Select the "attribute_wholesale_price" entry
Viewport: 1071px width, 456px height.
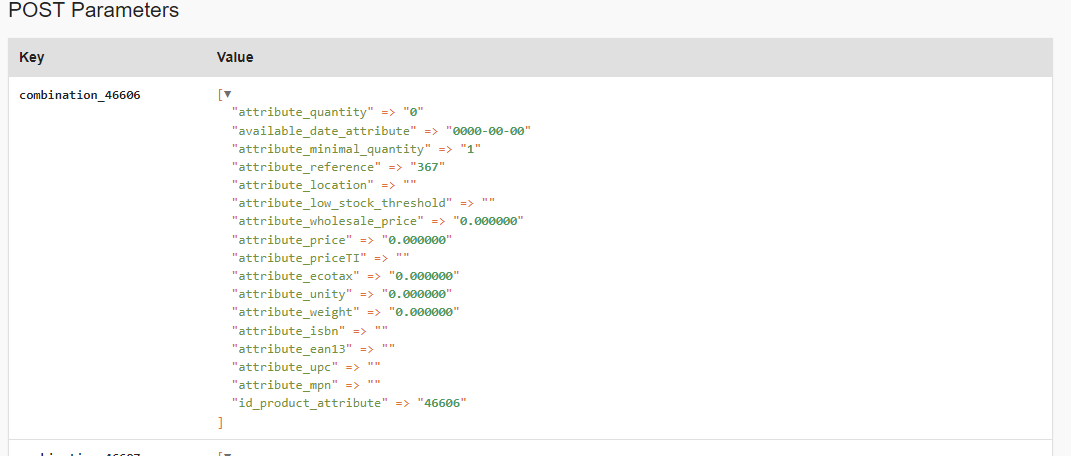pos(328,221)
